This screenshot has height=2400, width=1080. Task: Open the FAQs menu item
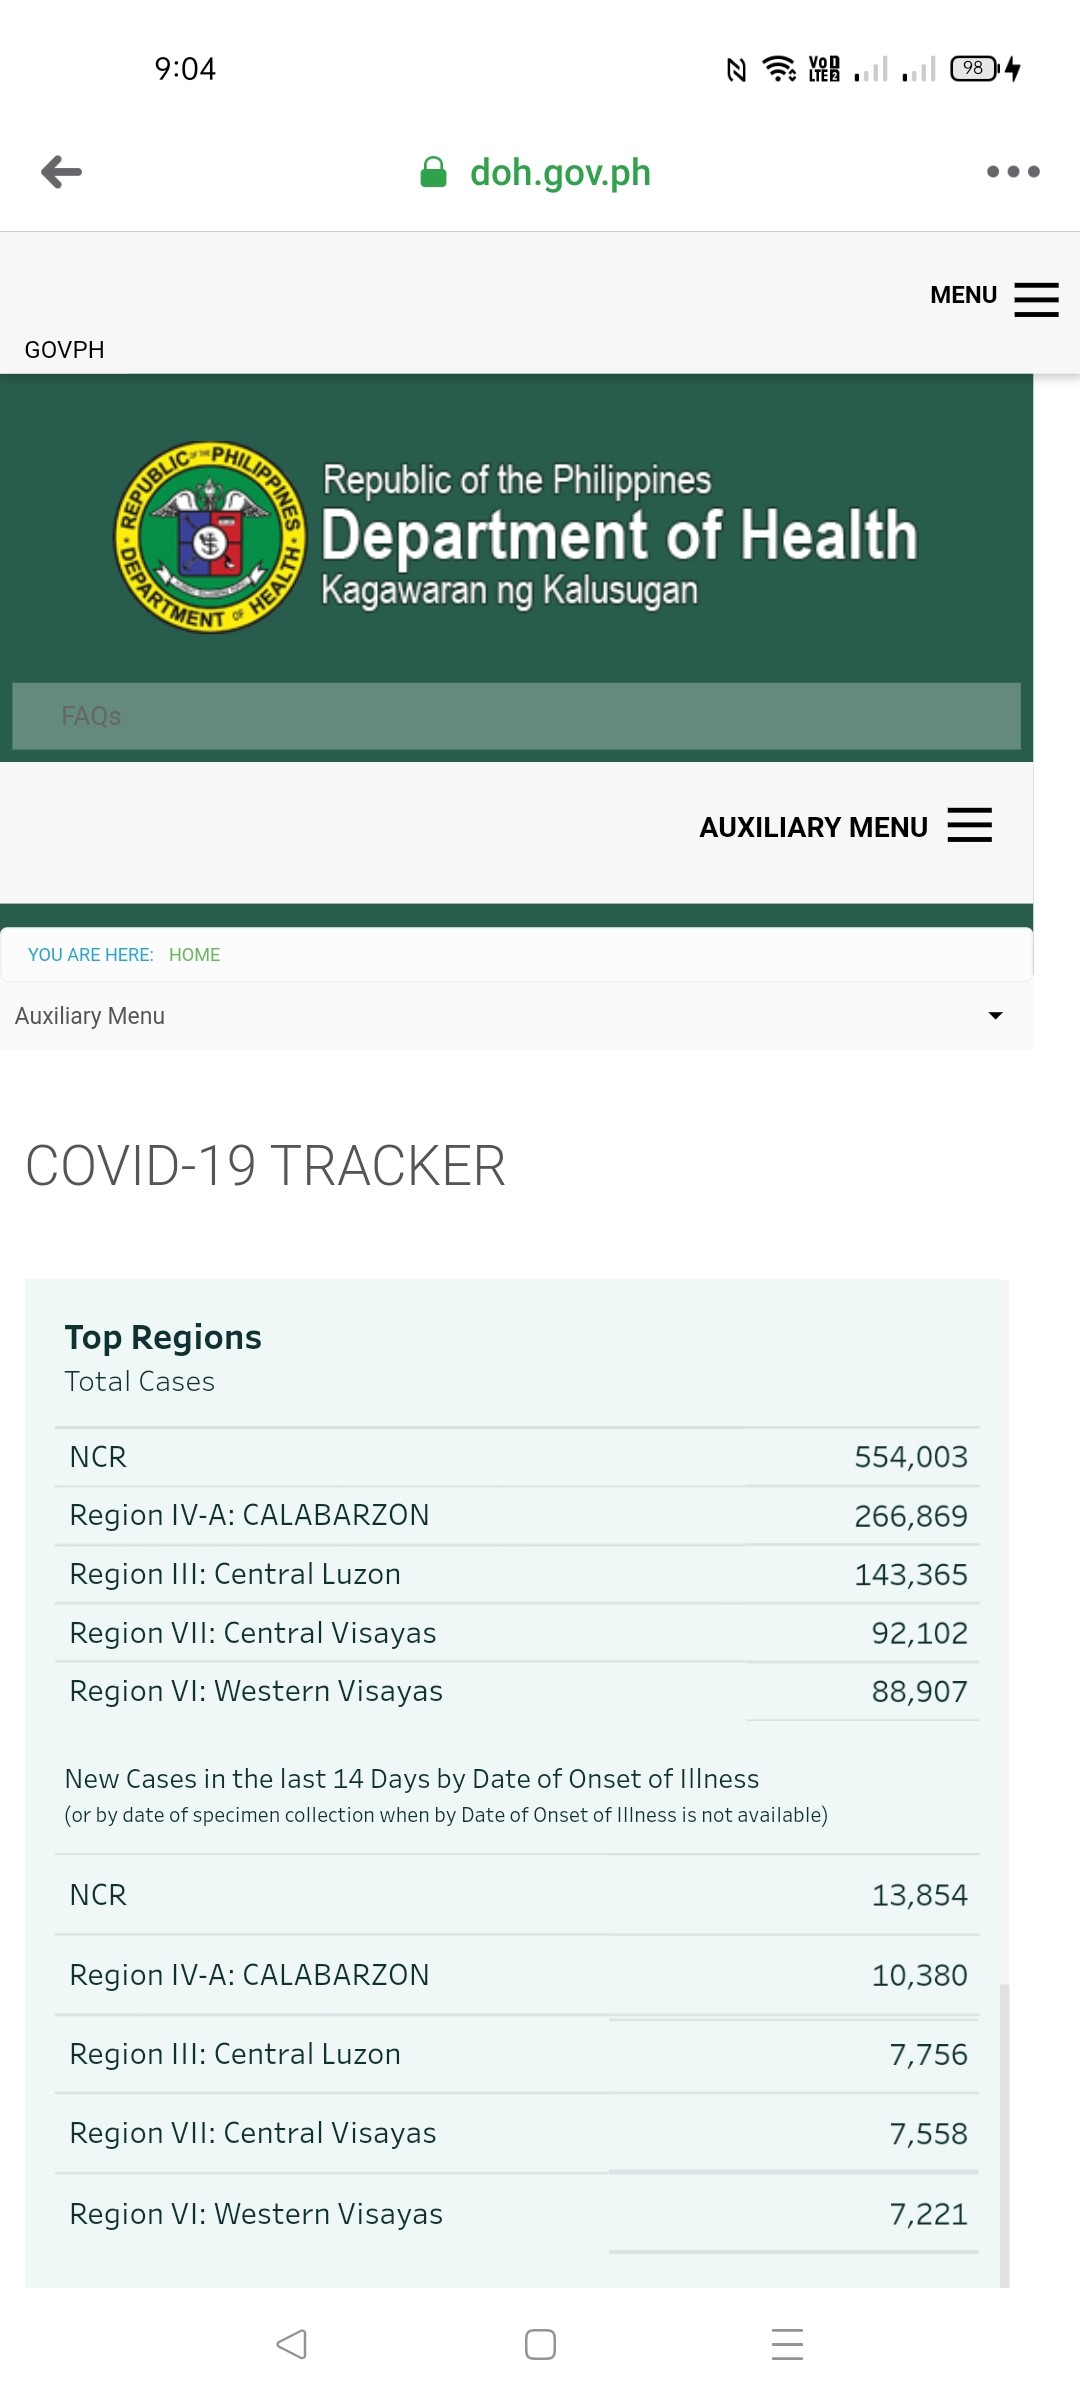pyautogui.click(x=91, y=716)
